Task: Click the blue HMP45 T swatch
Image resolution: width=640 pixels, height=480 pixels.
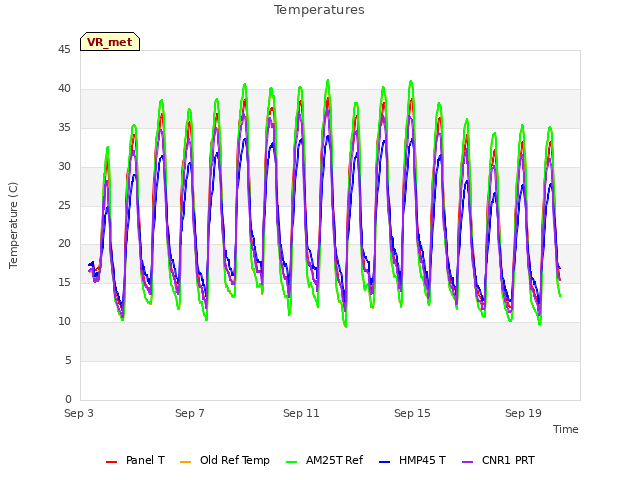Action: (x=384, y=462)
